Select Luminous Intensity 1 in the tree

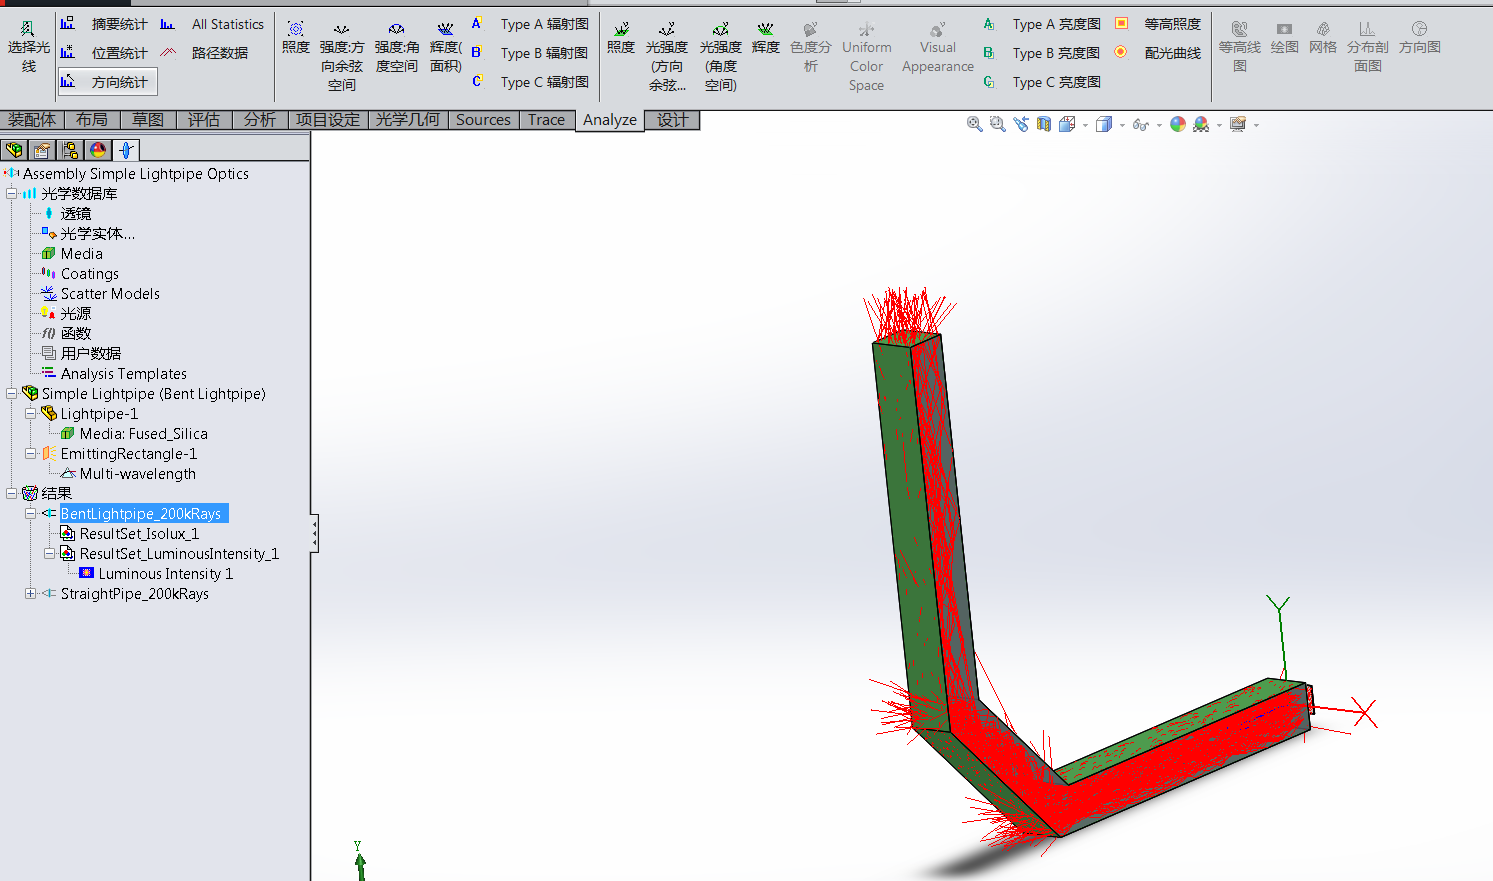coord(165,573)
